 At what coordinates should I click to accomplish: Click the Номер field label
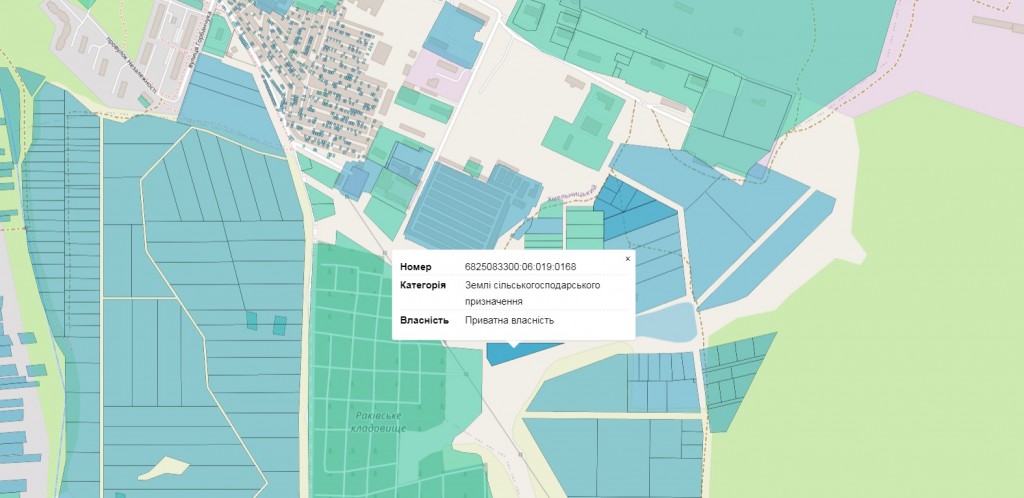416,266
